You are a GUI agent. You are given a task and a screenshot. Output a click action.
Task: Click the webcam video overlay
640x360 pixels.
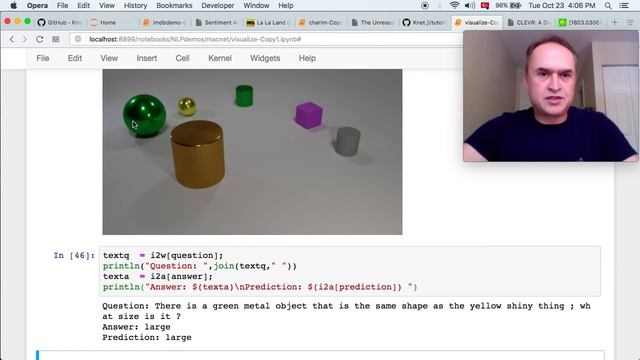(x=551, y=96)
